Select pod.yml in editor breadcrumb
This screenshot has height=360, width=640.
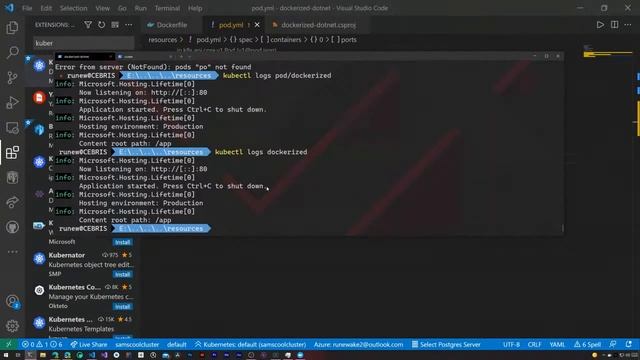point(208,40)
